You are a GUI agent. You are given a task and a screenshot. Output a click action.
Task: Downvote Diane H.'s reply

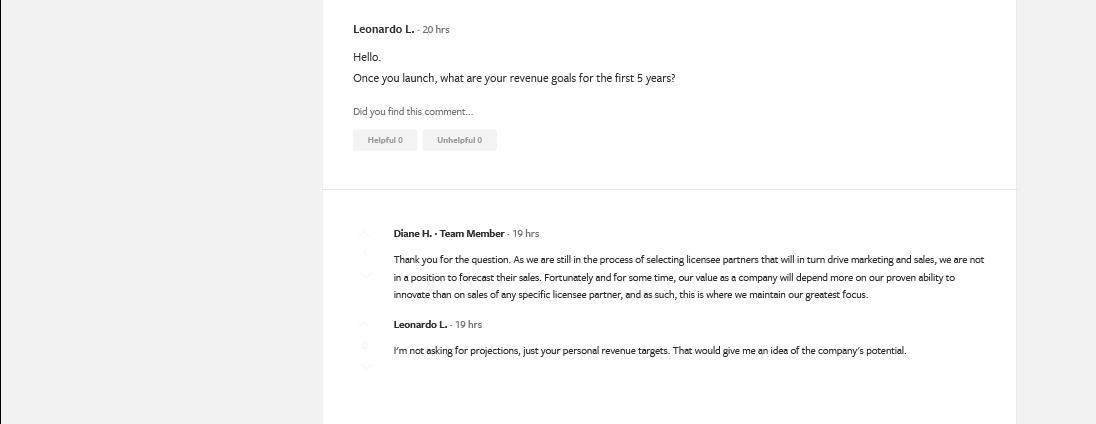coord(364,275)
